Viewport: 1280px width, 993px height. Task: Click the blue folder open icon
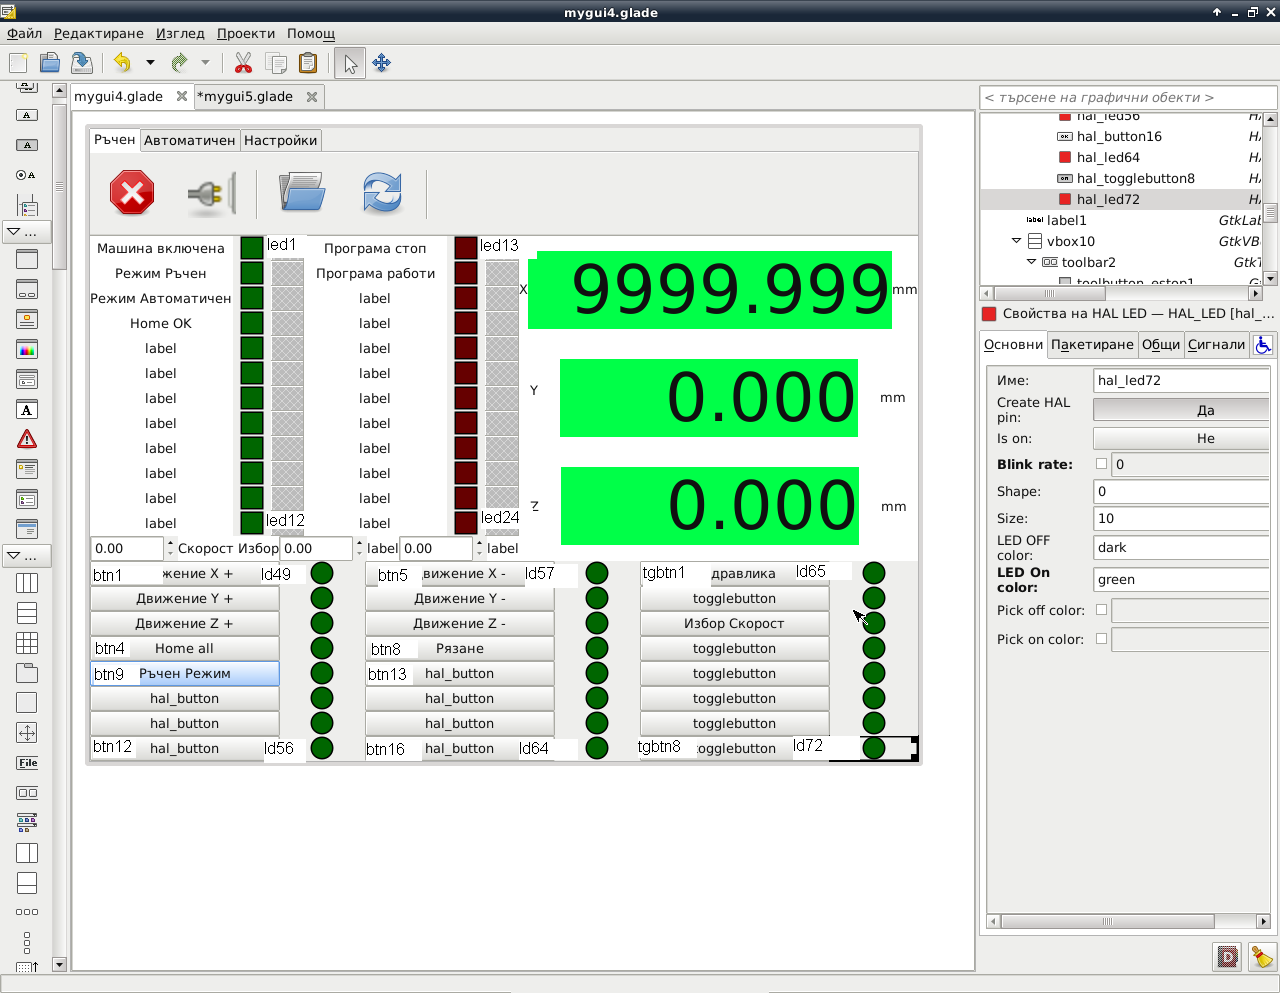tap(302, 192)
